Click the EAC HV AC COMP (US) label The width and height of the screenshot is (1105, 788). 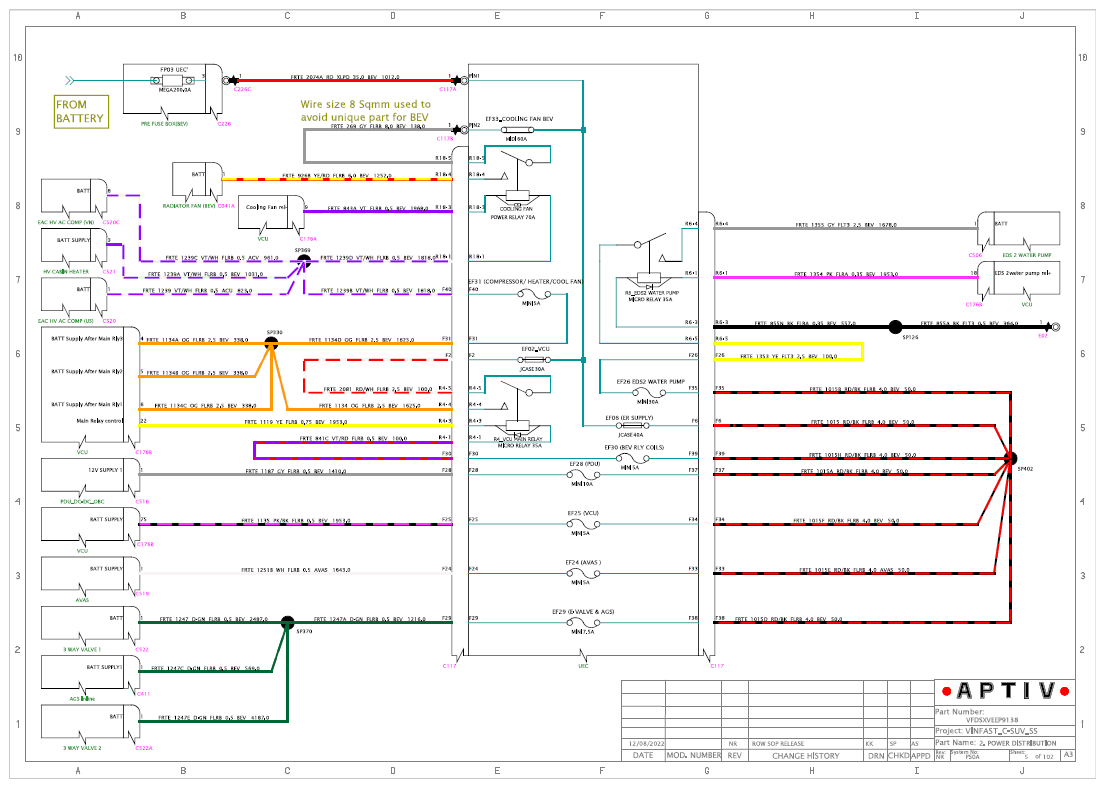(66, 321)
